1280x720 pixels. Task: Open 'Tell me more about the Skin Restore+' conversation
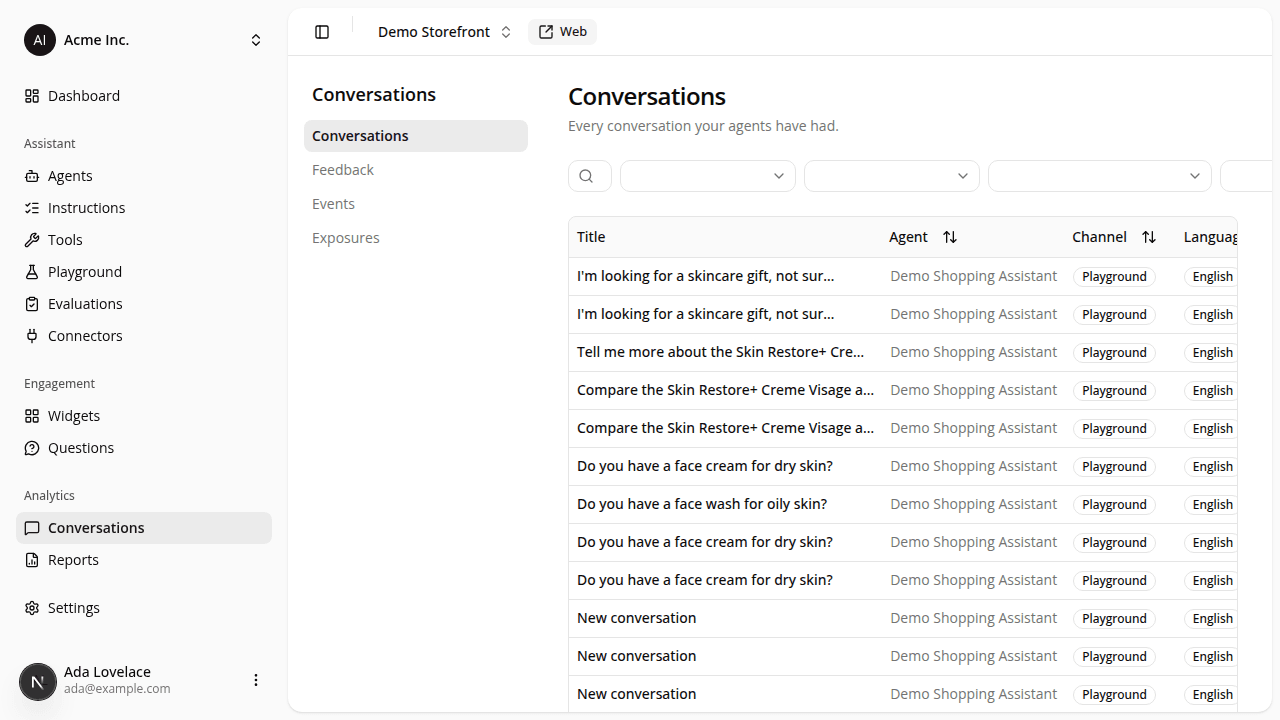click(720, 352)
